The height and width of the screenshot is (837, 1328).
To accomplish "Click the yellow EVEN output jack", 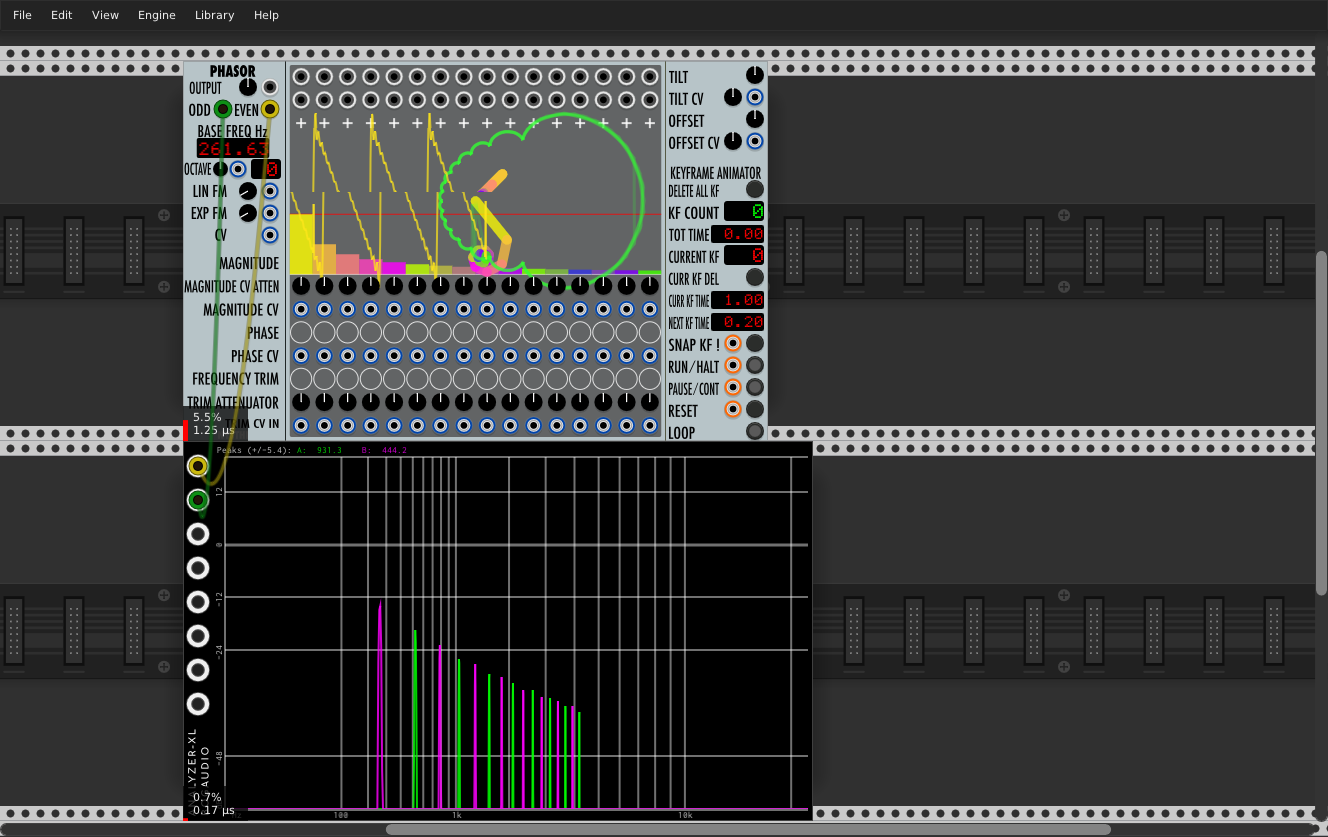I will tap(270, 109).
